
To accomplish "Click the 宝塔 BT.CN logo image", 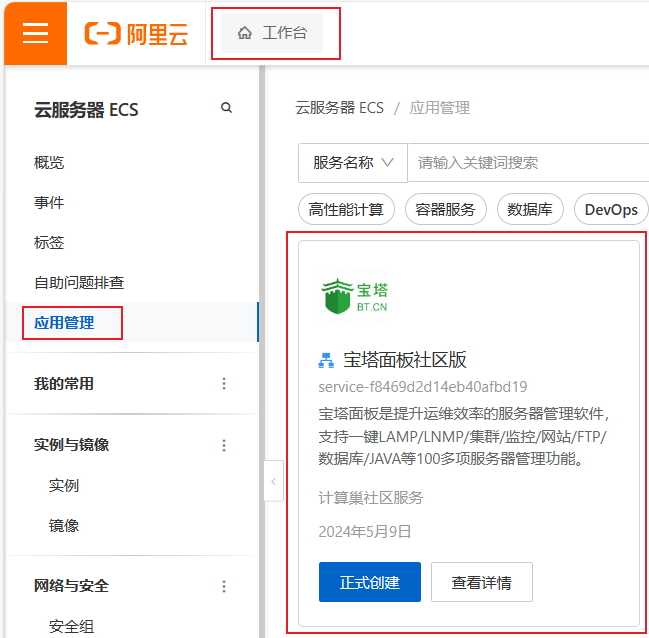I will [354, 296].
